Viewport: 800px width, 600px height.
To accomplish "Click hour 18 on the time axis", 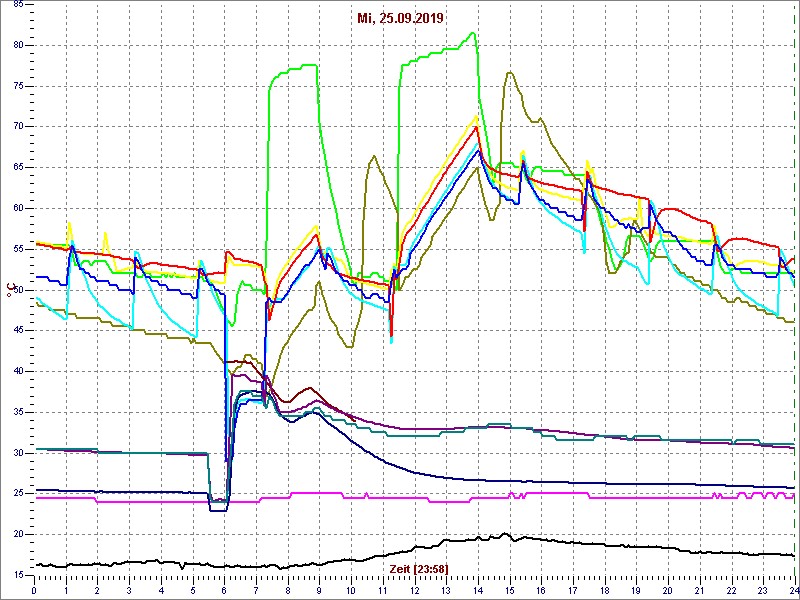I will (x=605, y=591).
